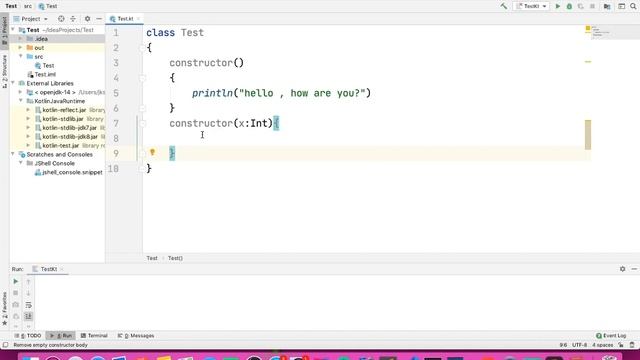Open Project panel gear settings
The height and width of the screenshot is (360, 640).
87,19
